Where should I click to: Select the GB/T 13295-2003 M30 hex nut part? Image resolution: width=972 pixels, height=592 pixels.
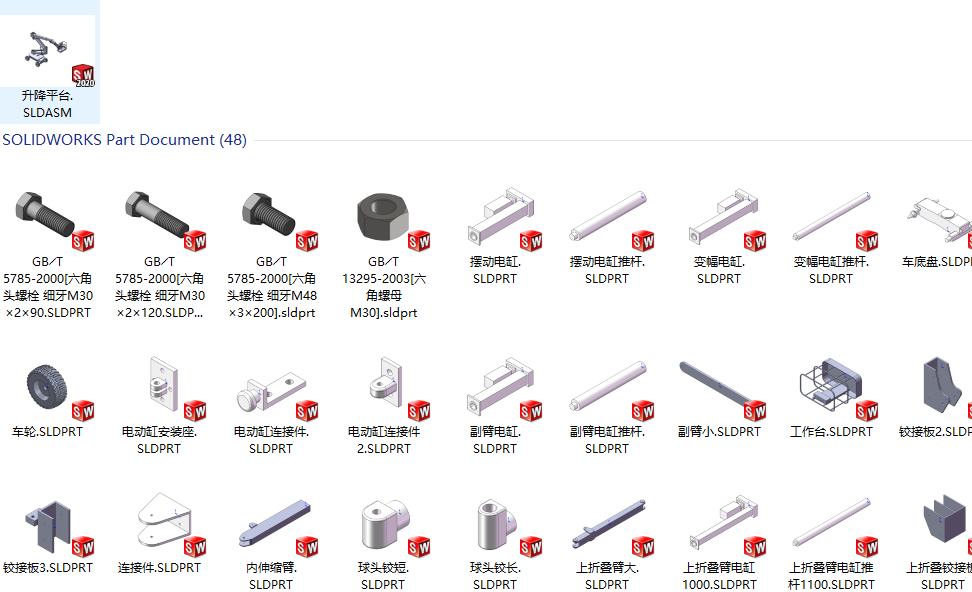(x=384, y=253)
